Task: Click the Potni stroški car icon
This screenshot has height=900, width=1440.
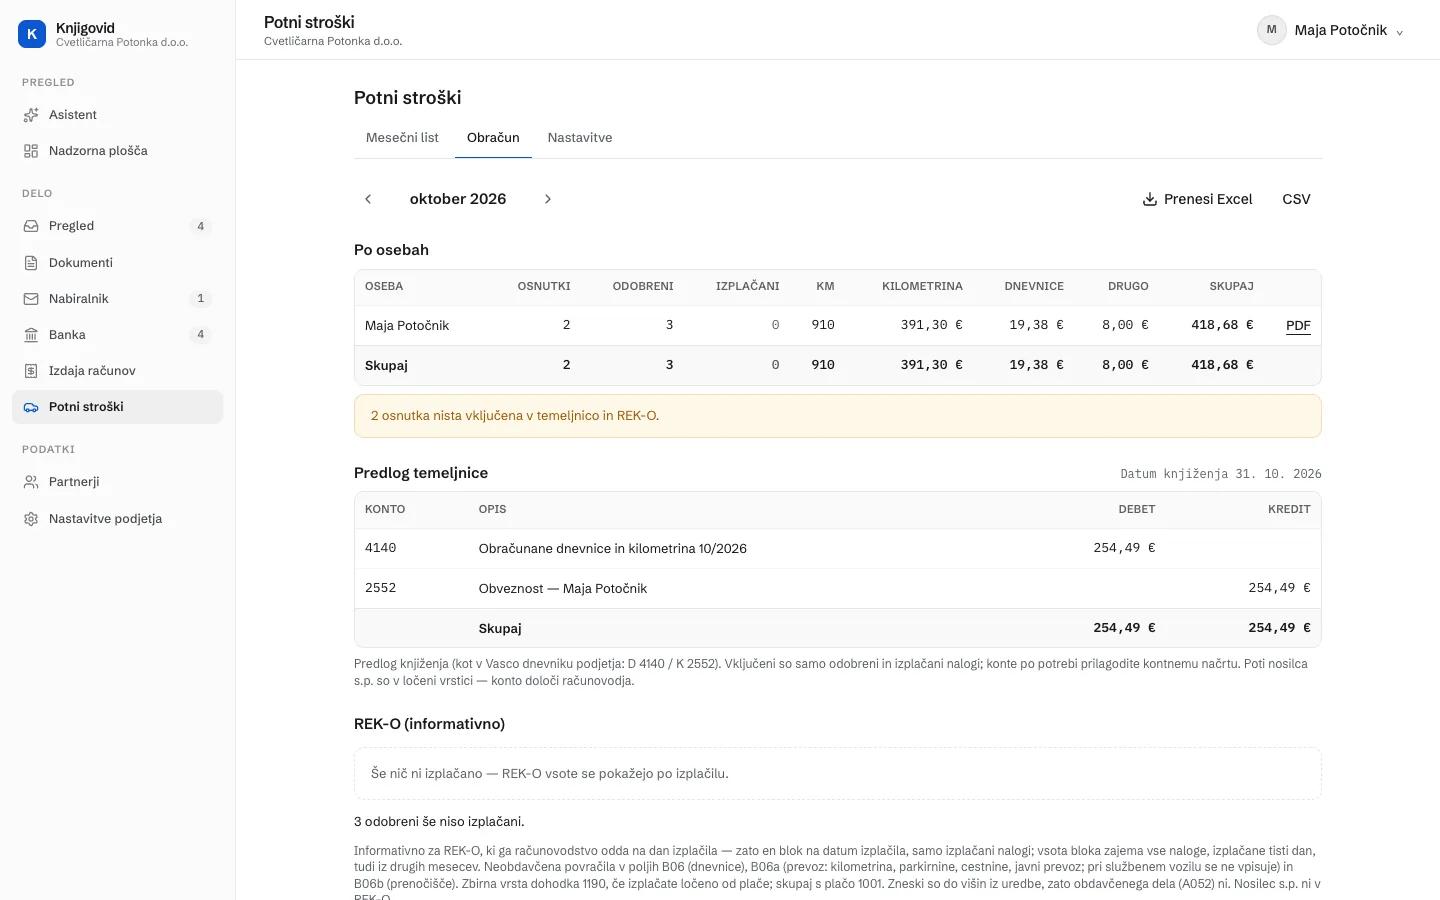Action: [x=31, y=407]
